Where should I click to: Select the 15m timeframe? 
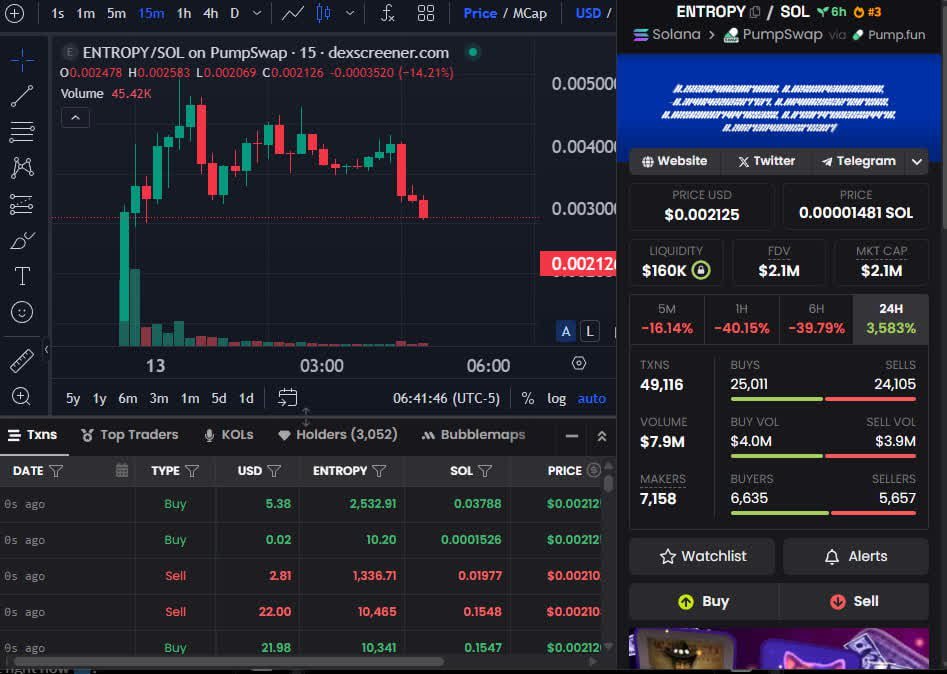coord(151,13)
